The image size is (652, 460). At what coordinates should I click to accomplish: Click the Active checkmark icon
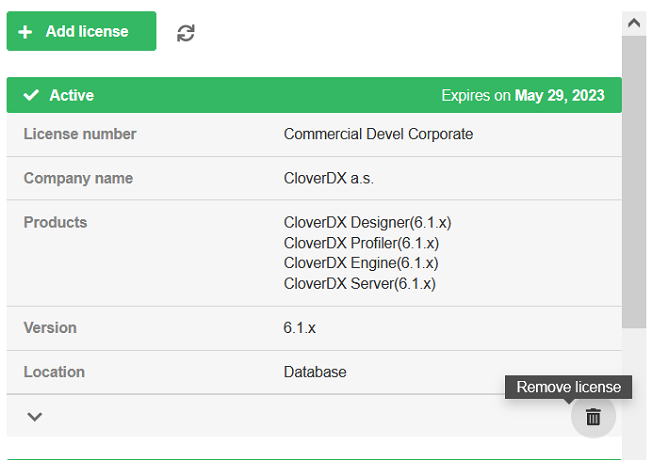click(x=31, y=95)
